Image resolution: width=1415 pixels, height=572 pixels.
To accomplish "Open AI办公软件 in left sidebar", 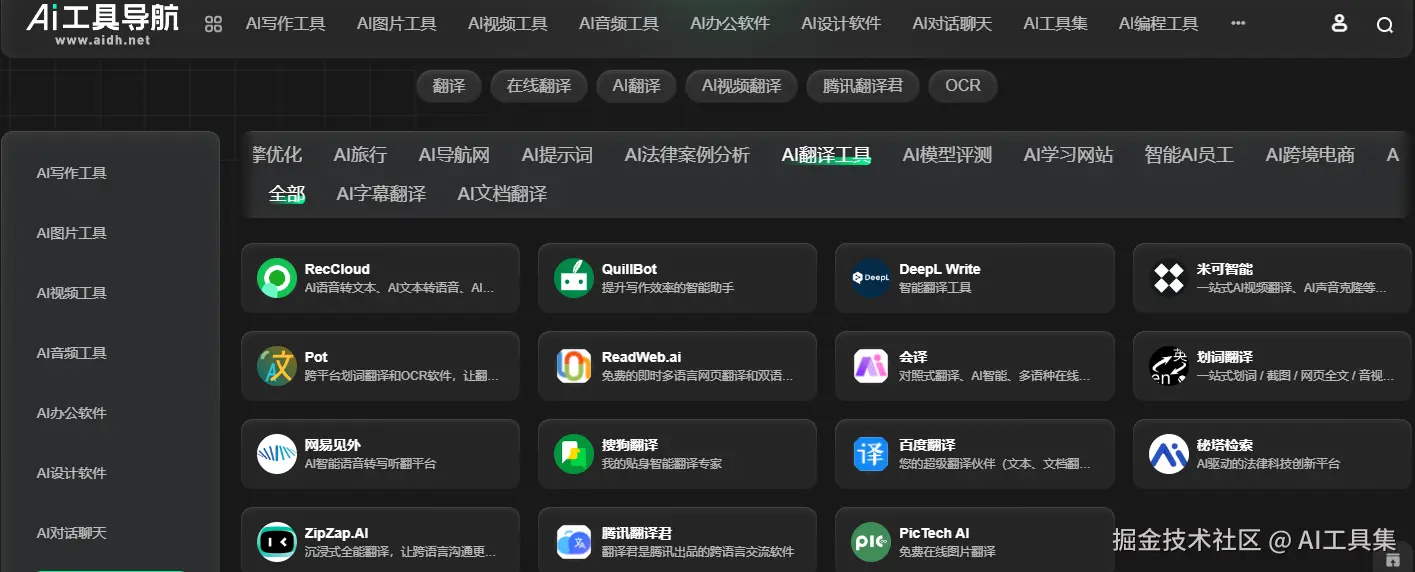I will tap(72, 413).
